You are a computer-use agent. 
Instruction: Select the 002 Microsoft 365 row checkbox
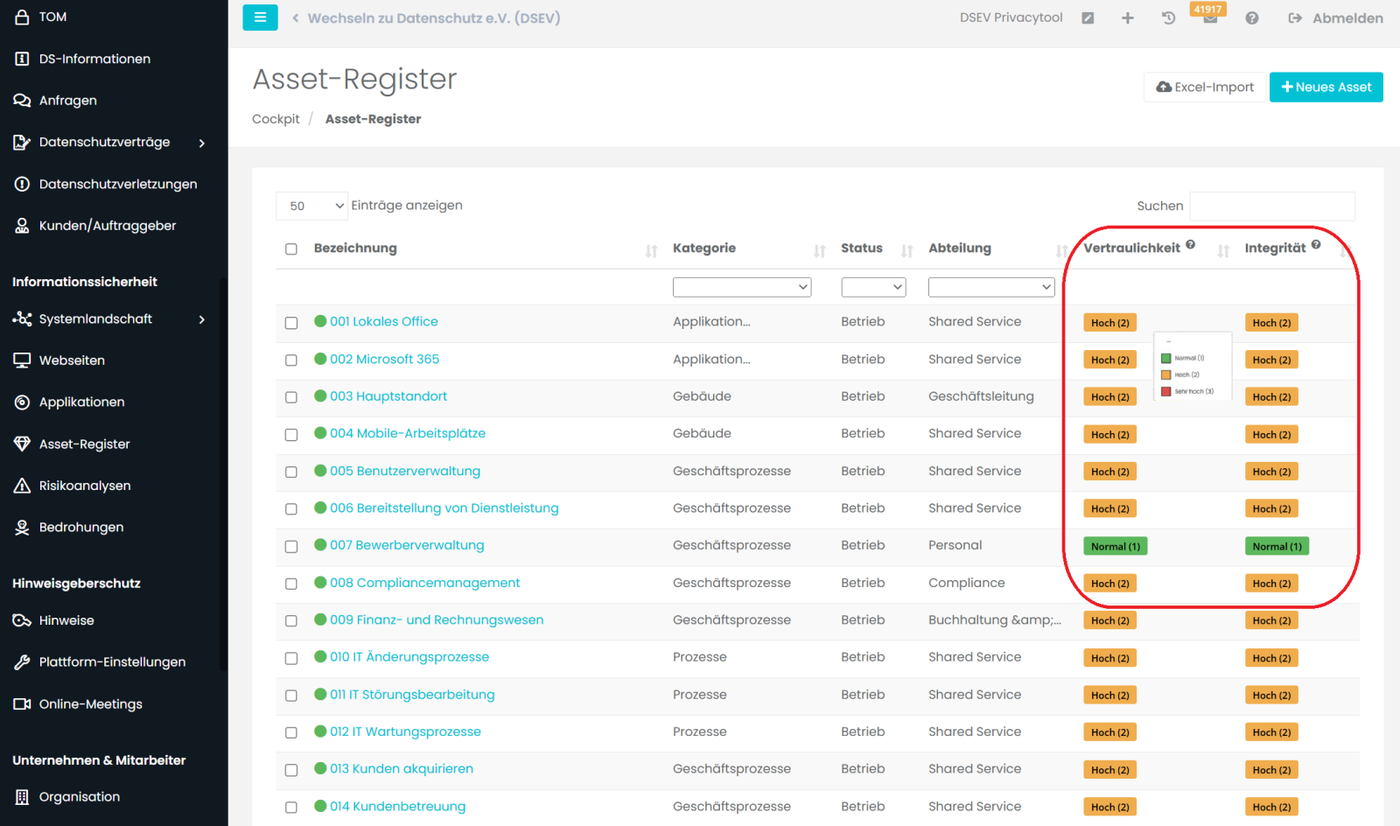(x=291, y=360)
